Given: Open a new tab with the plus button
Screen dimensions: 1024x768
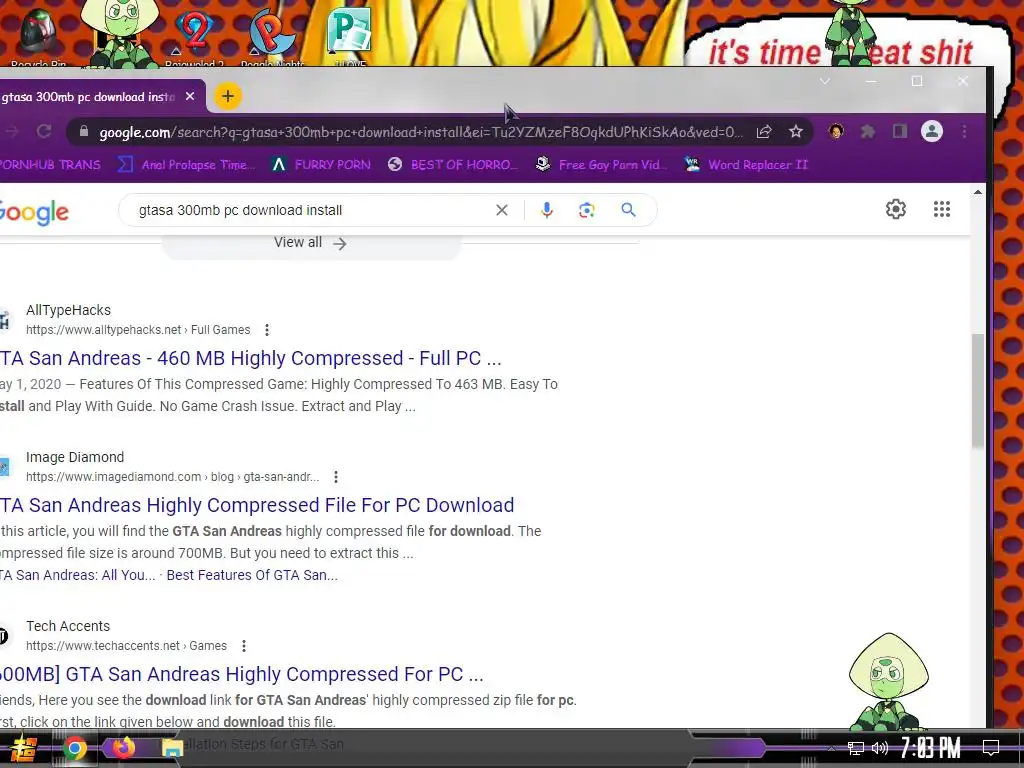Looking at the screenshot, I should 227,97.
